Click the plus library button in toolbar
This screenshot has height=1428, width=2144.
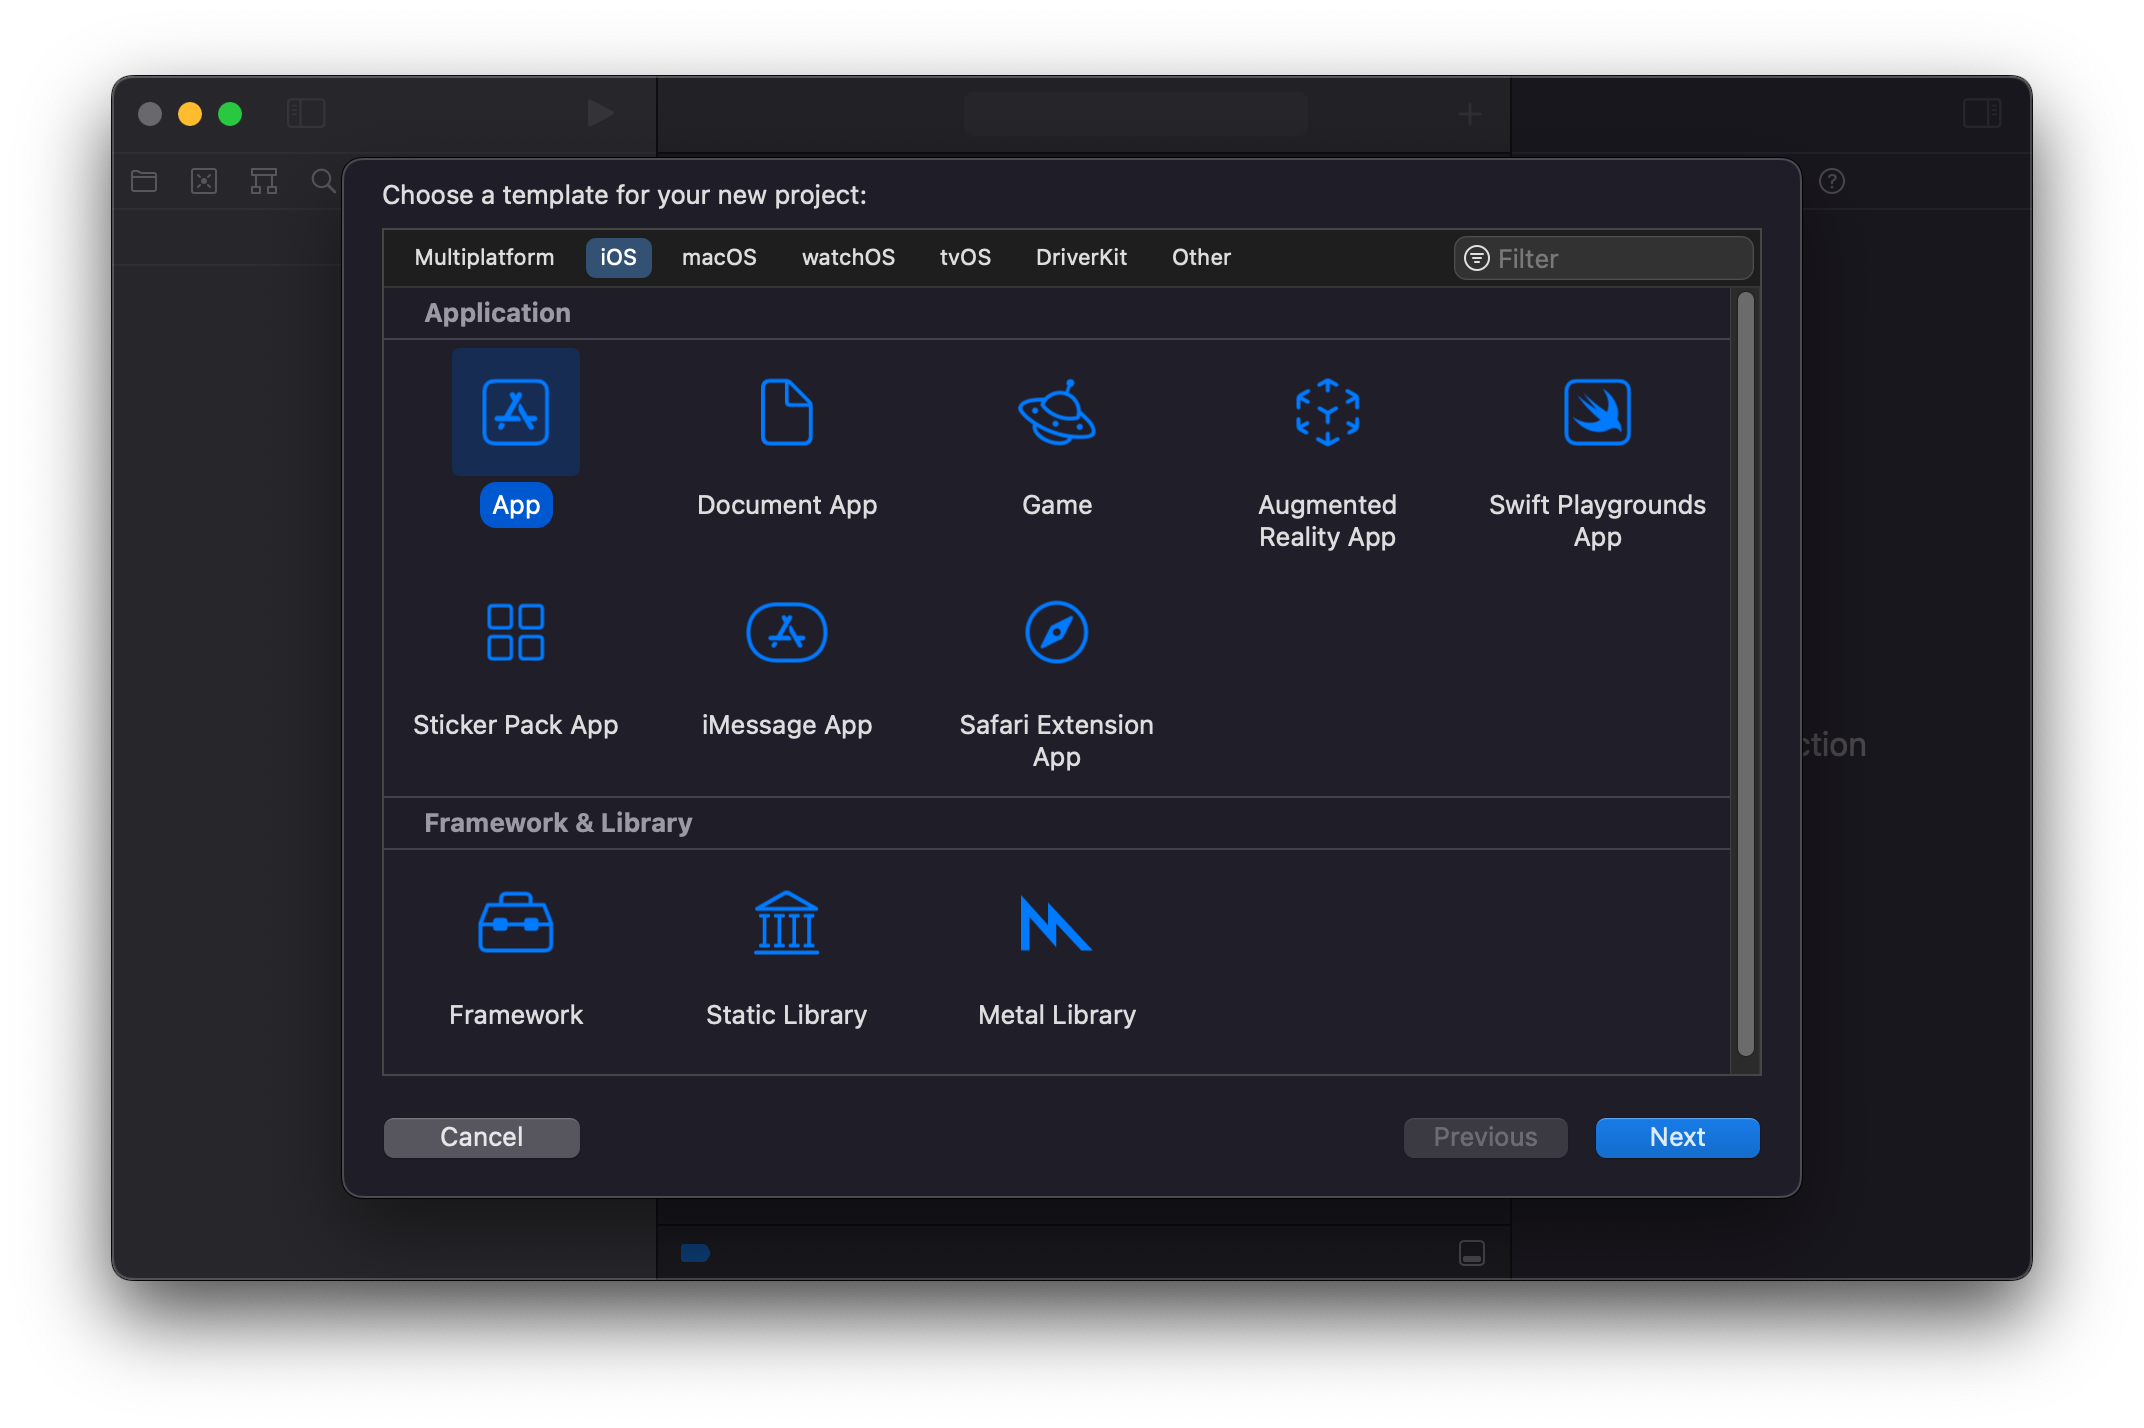click(x=1469, y=114)
